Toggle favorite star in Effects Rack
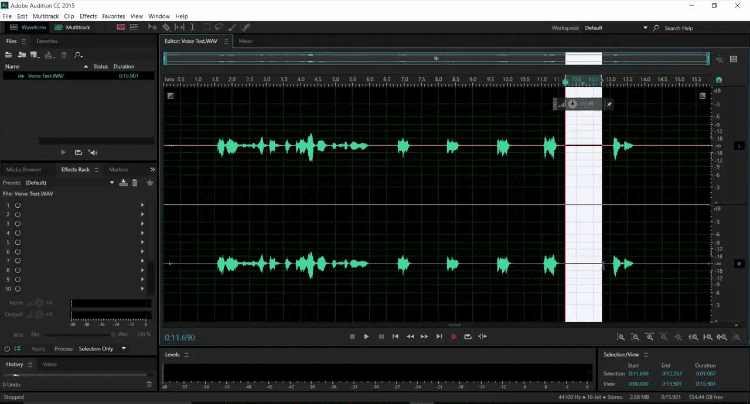 [150, 183]
